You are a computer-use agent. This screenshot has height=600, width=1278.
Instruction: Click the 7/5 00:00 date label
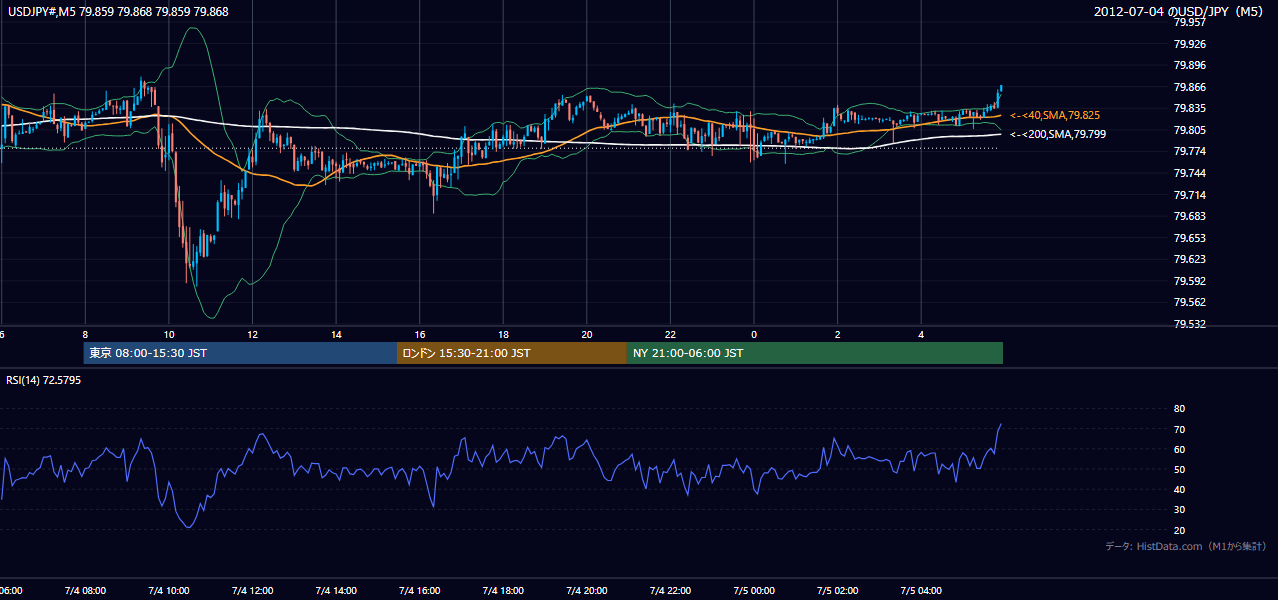[x=754, y=591]
